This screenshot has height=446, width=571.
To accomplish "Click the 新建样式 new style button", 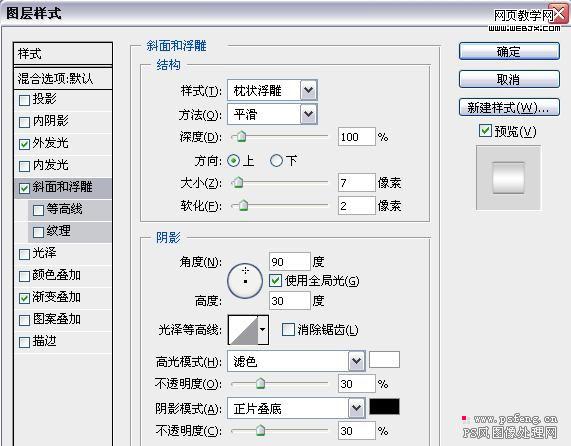I will point(509,107).
